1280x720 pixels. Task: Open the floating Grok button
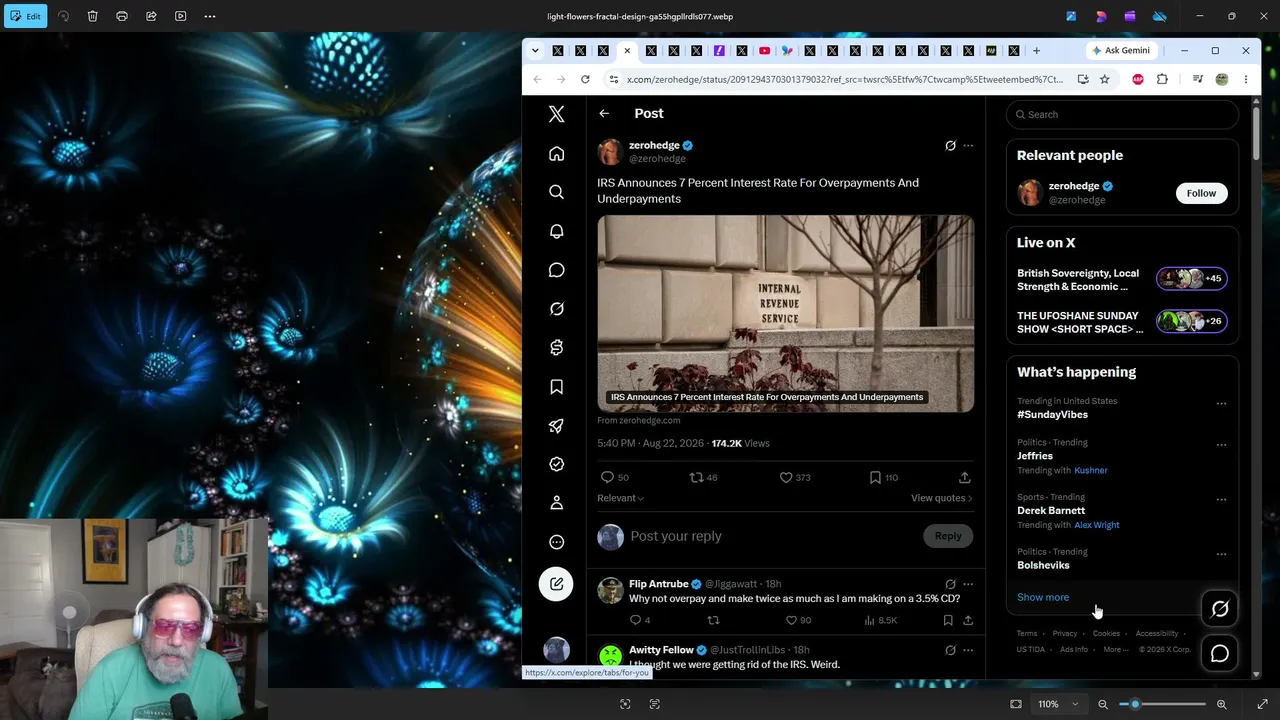tap(1220, 609)
